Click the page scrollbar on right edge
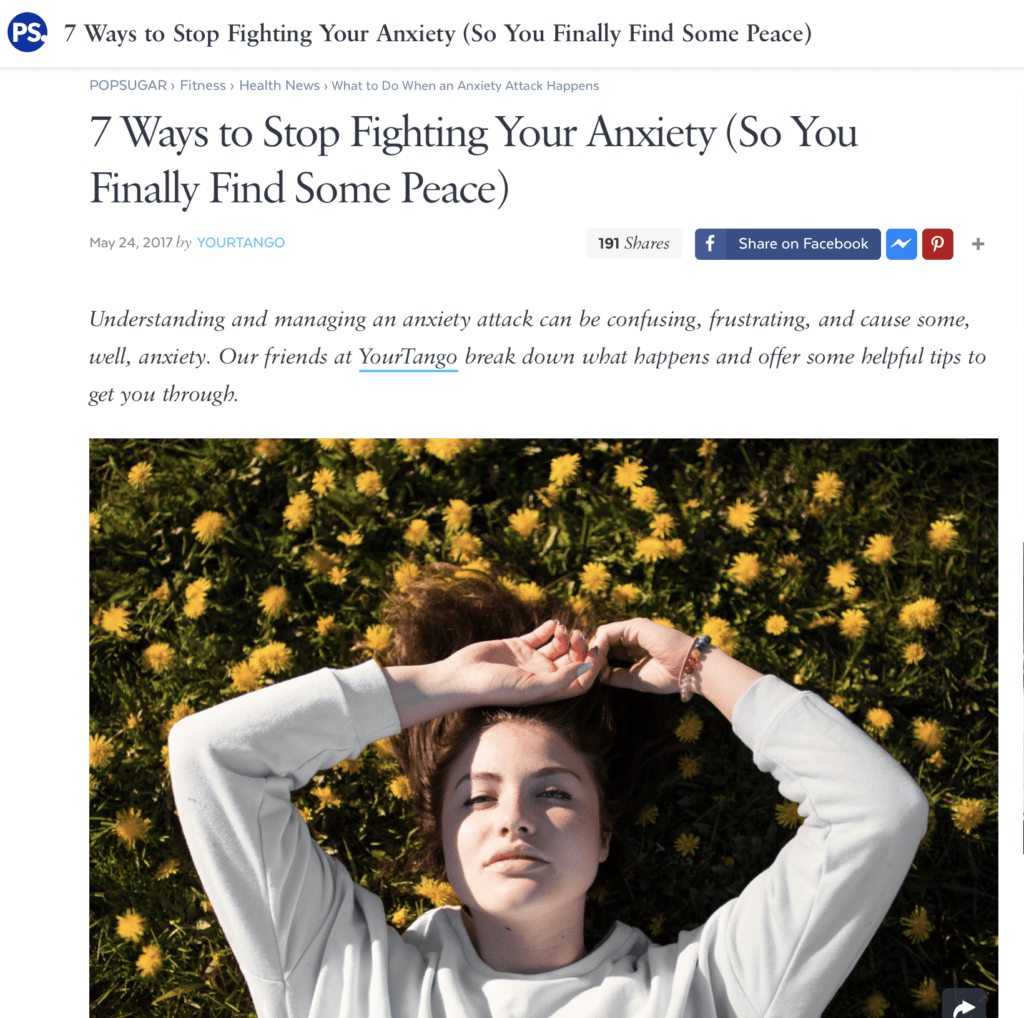 point(1022,697)
